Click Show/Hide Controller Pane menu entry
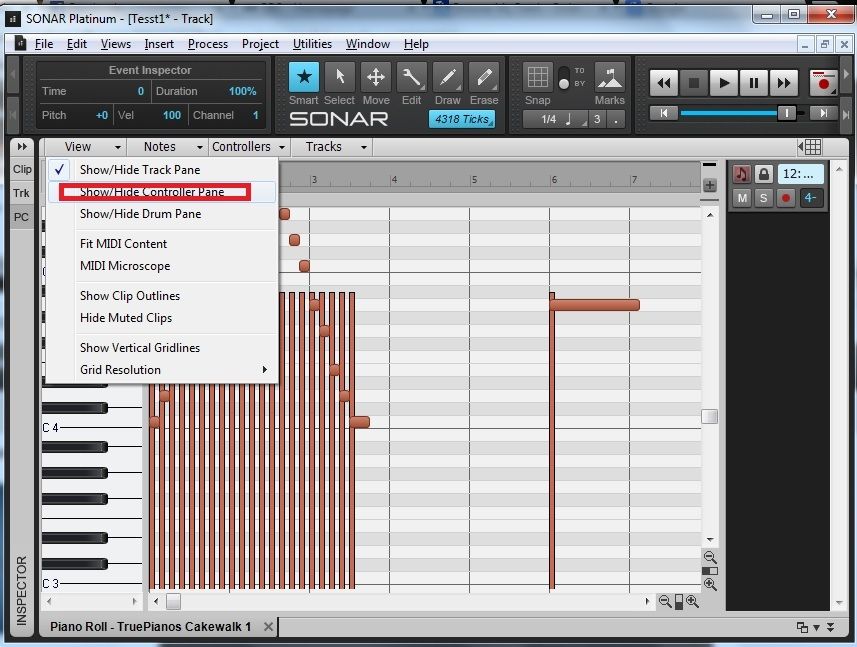 point(152,192)
